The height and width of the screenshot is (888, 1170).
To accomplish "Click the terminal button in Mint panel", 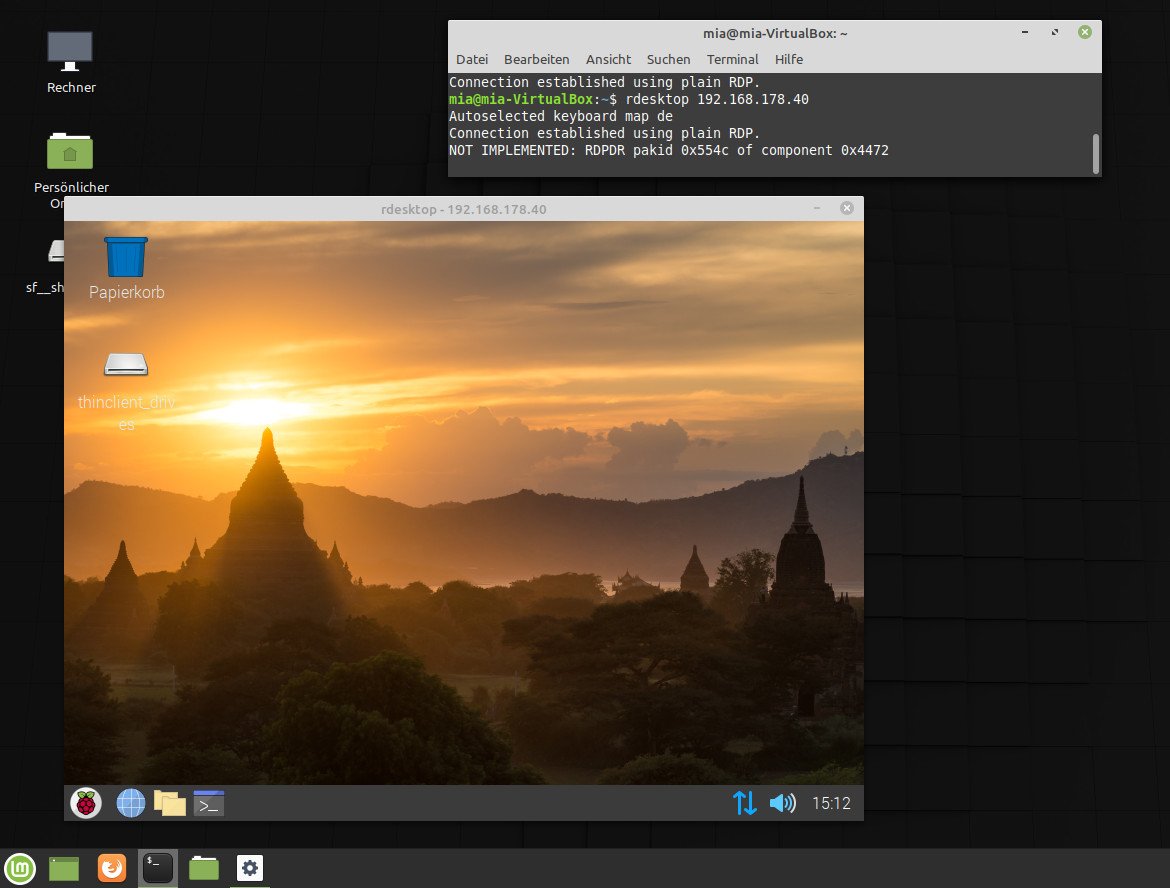I will pos(157,869).
